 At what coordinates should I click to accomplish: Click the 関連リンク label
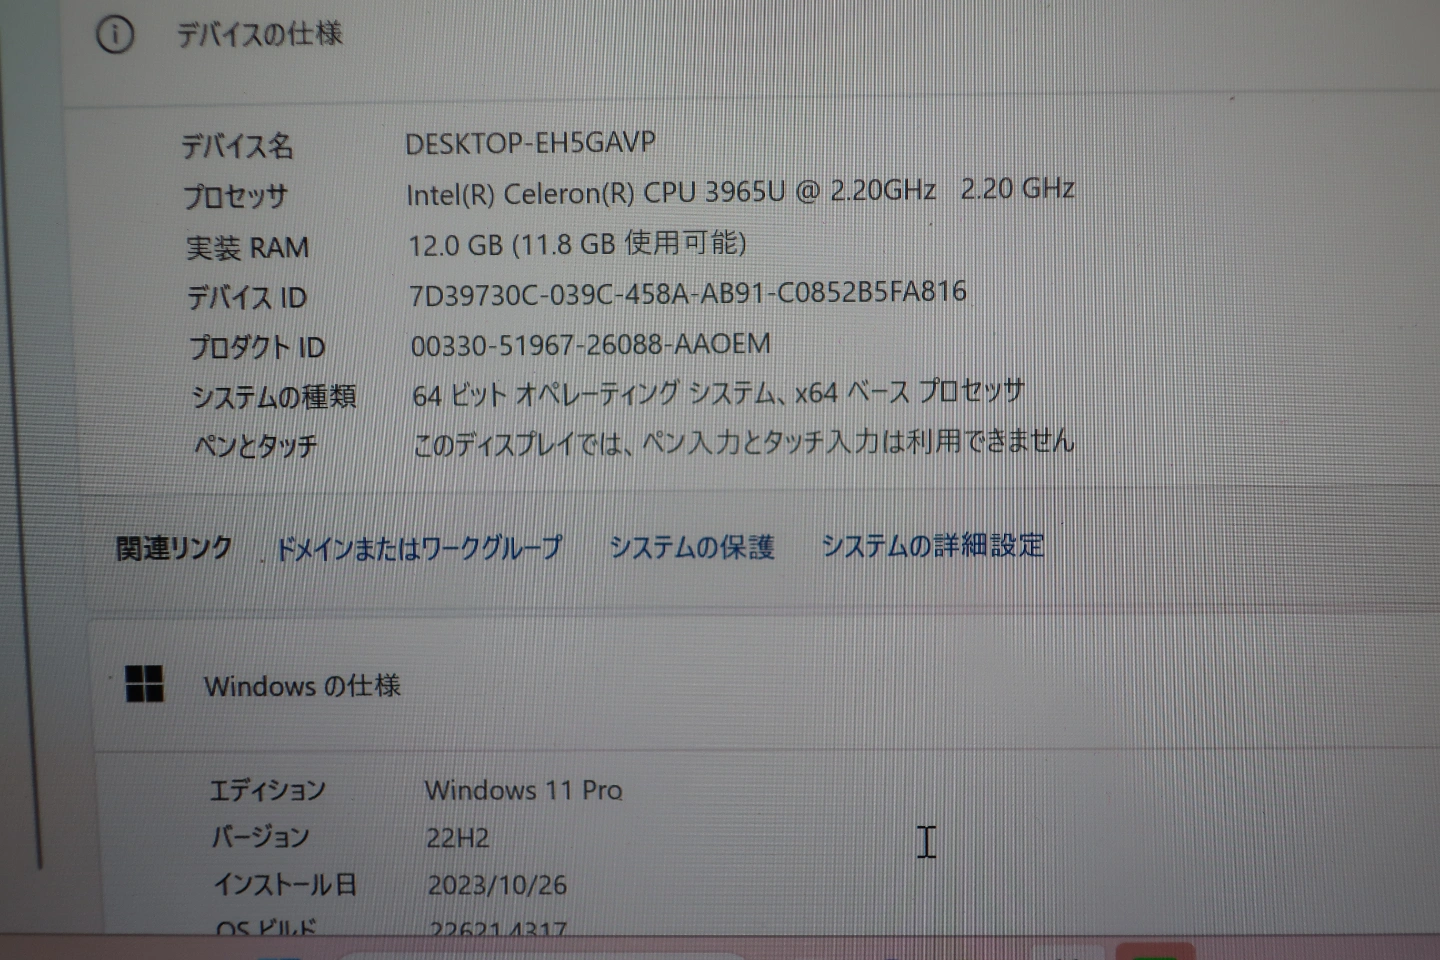click(174, 548)
